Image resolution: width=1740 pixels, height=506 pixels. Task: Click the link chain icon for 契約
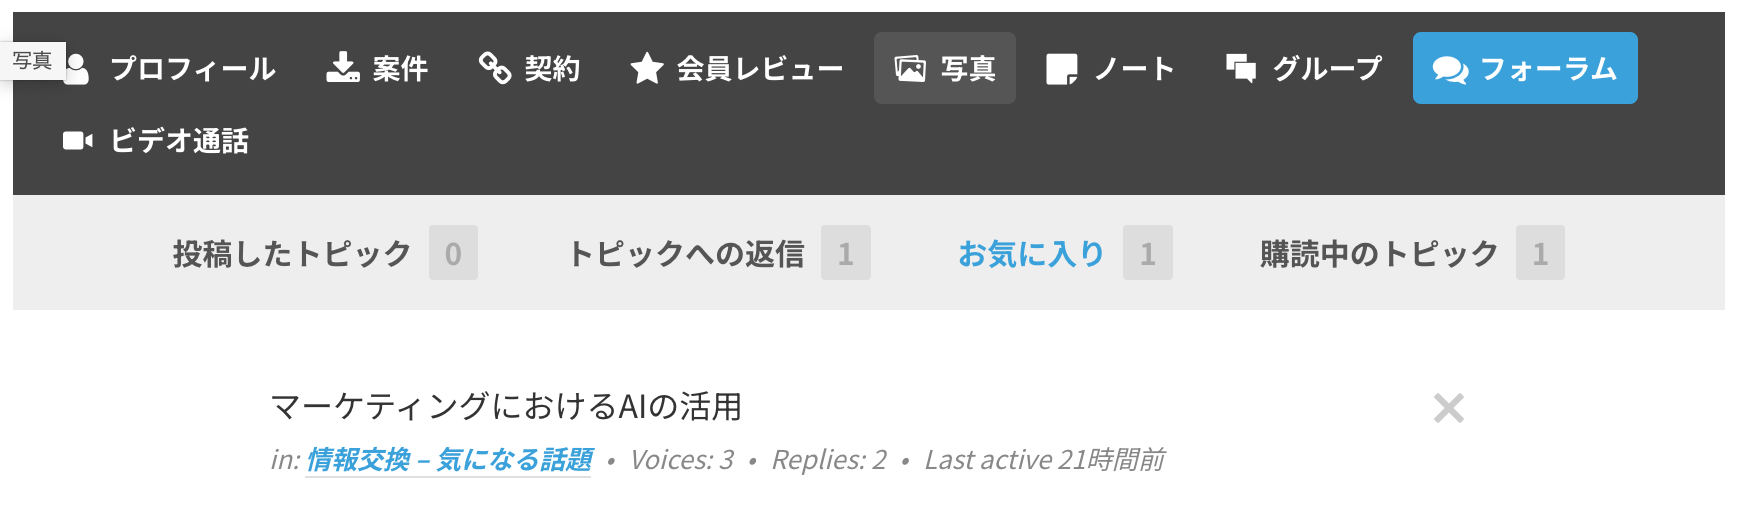pos(495,68)
